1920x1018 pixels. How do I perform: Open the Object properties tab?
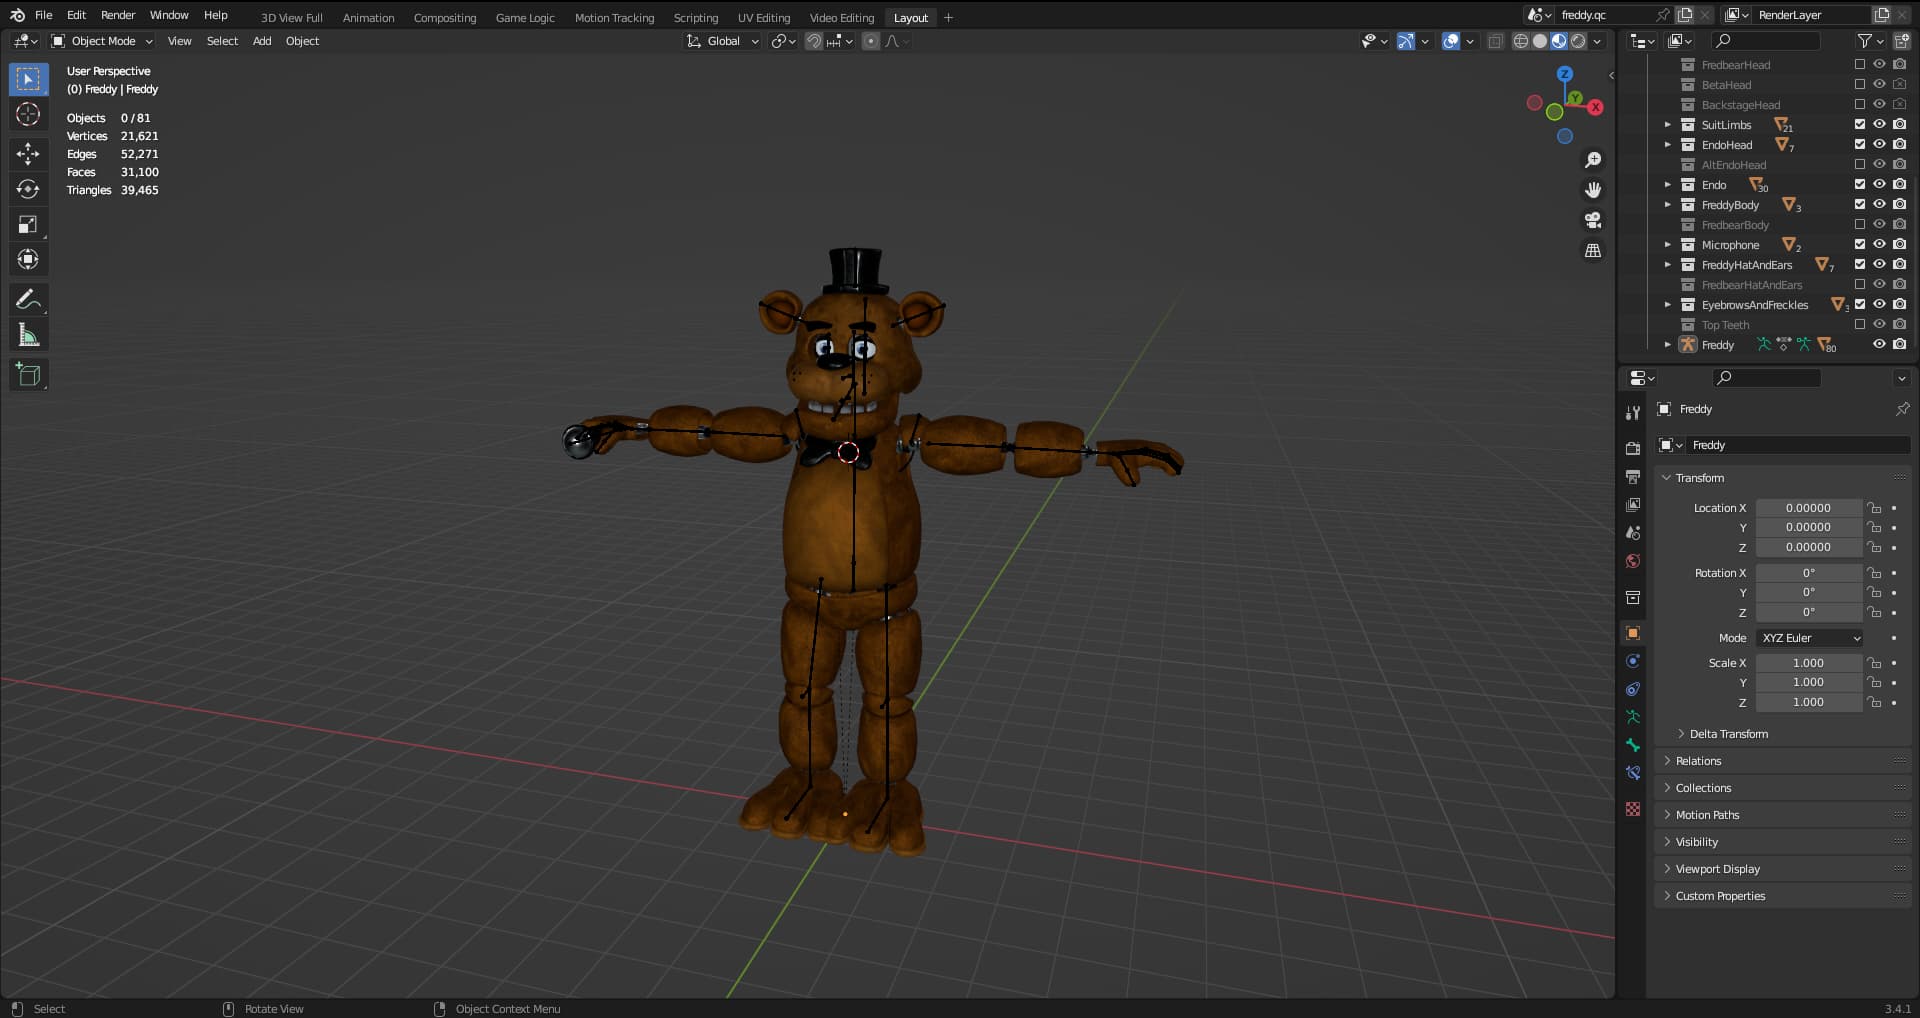point(1633,633)
